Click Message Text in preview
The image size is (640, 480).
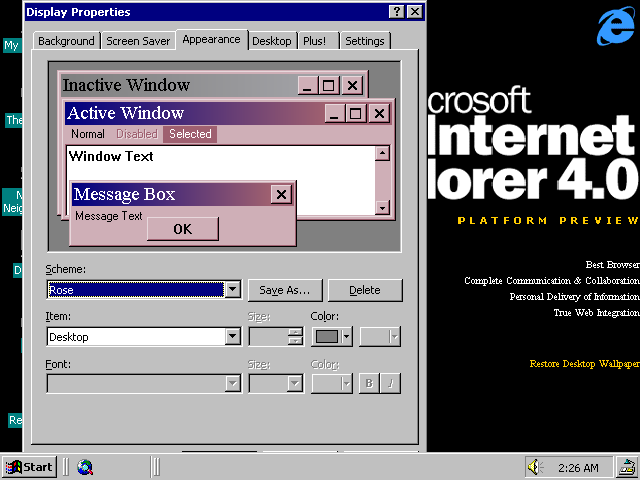pos(109,216)
